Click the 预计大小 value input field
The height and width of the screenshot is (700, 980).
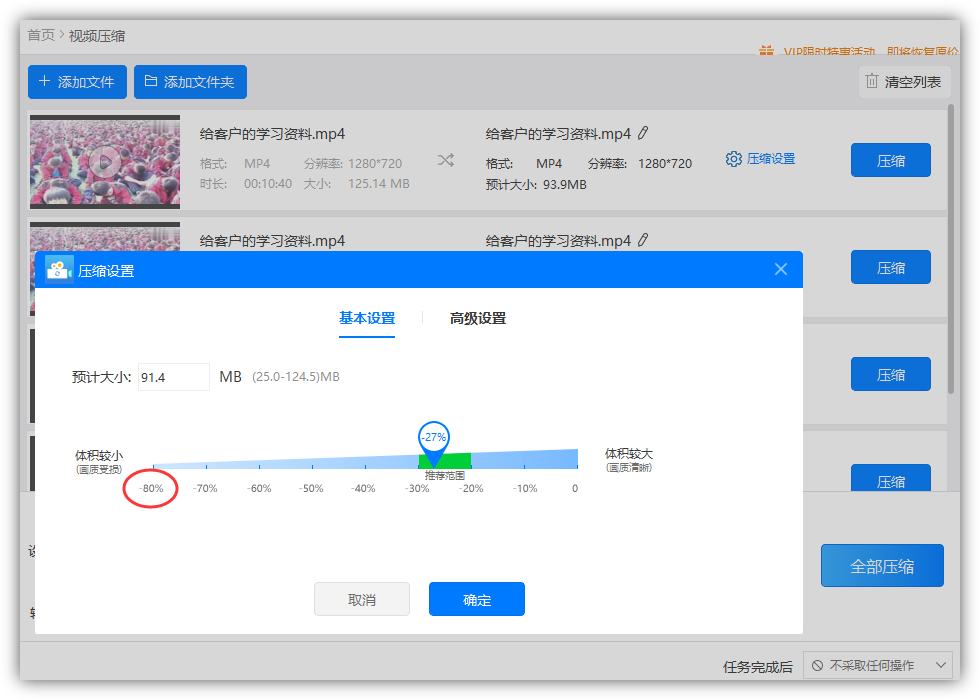coord(172,376)
